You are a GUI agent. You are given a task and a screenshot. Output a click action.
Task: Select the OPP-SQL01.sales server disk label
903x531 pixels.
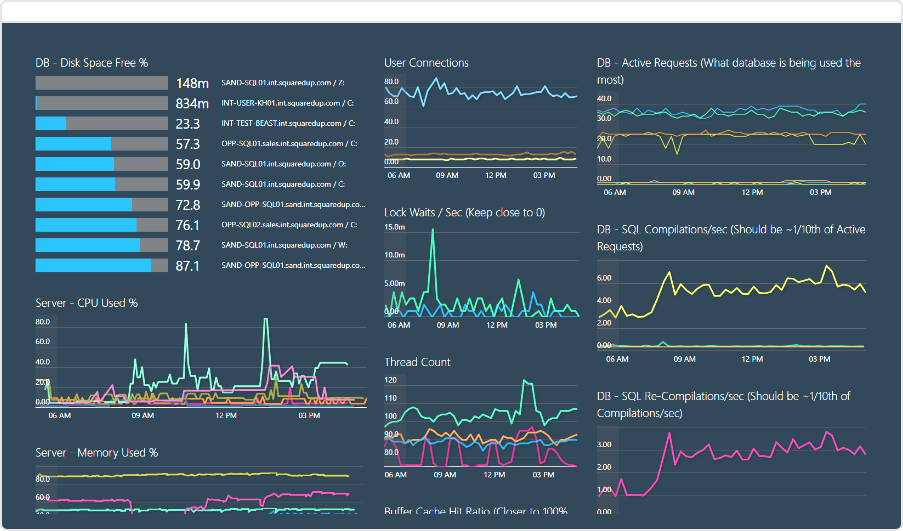289,144
